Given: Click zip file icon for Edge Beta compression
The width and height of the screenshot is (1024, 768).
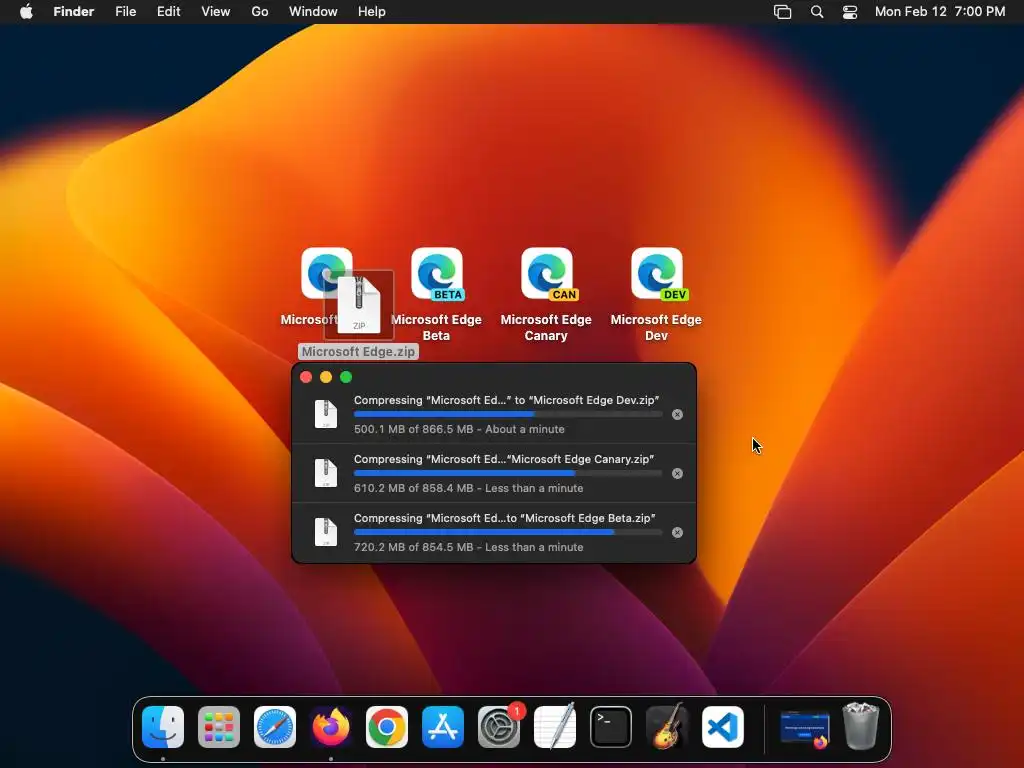Looking at the screenshot, I should (326, 532).
